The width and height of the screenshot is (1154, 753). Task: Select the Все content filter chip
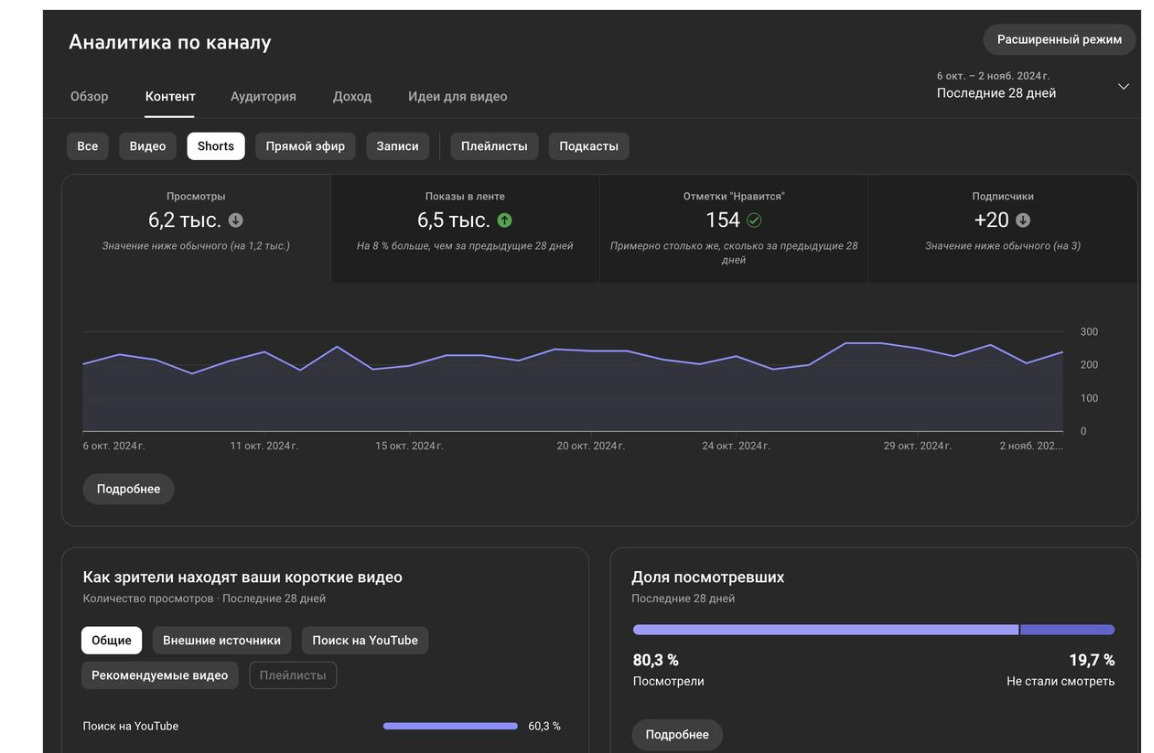click(x=88, y=146)
